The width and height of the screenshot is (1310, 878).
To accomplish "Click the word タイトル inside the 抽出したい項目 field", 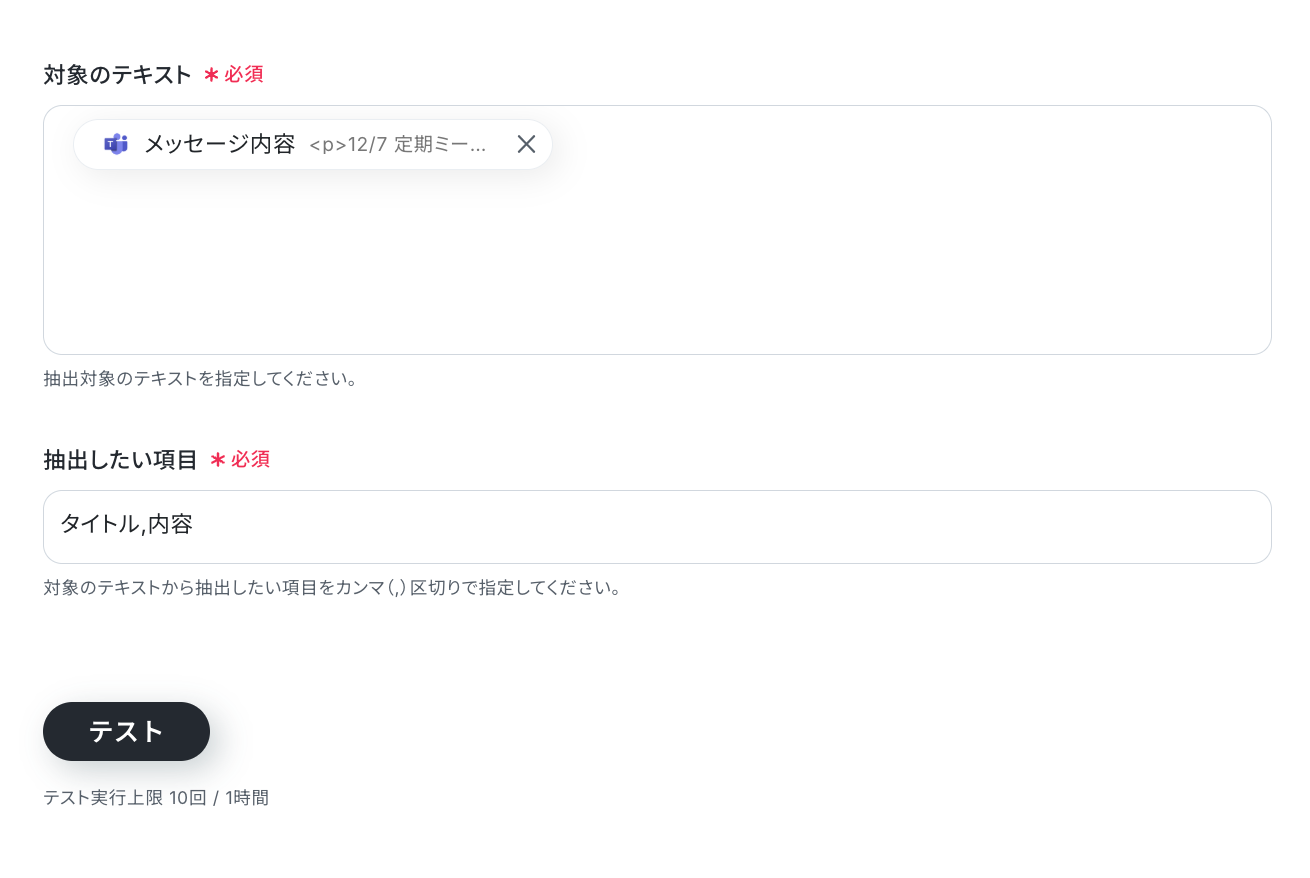I will click(100, 524).
